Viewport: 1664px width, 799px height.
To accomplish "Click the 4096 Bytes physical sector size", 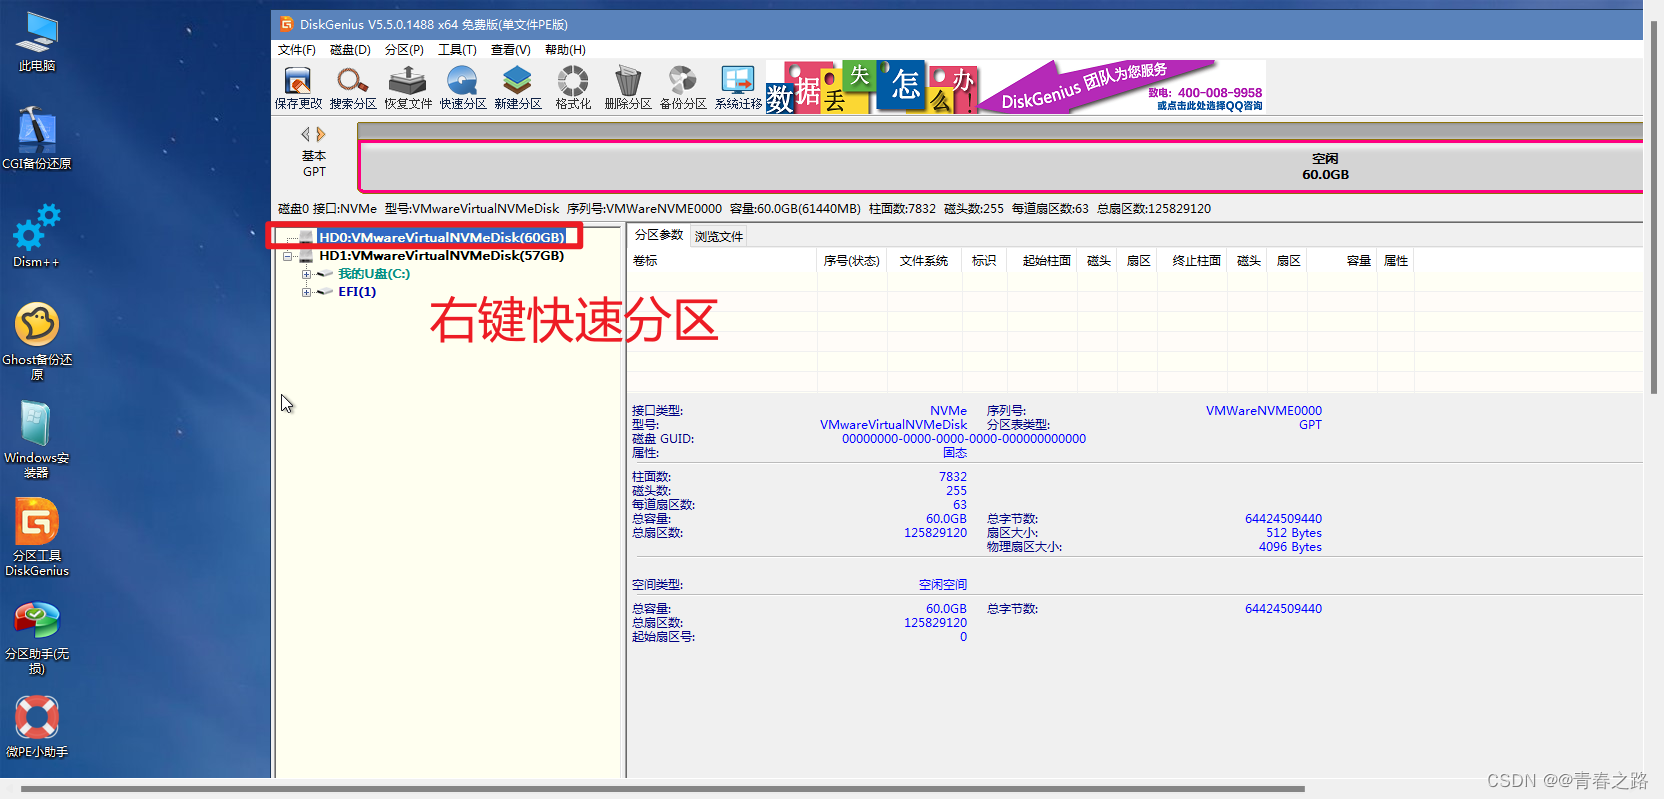I will 1290,547.
